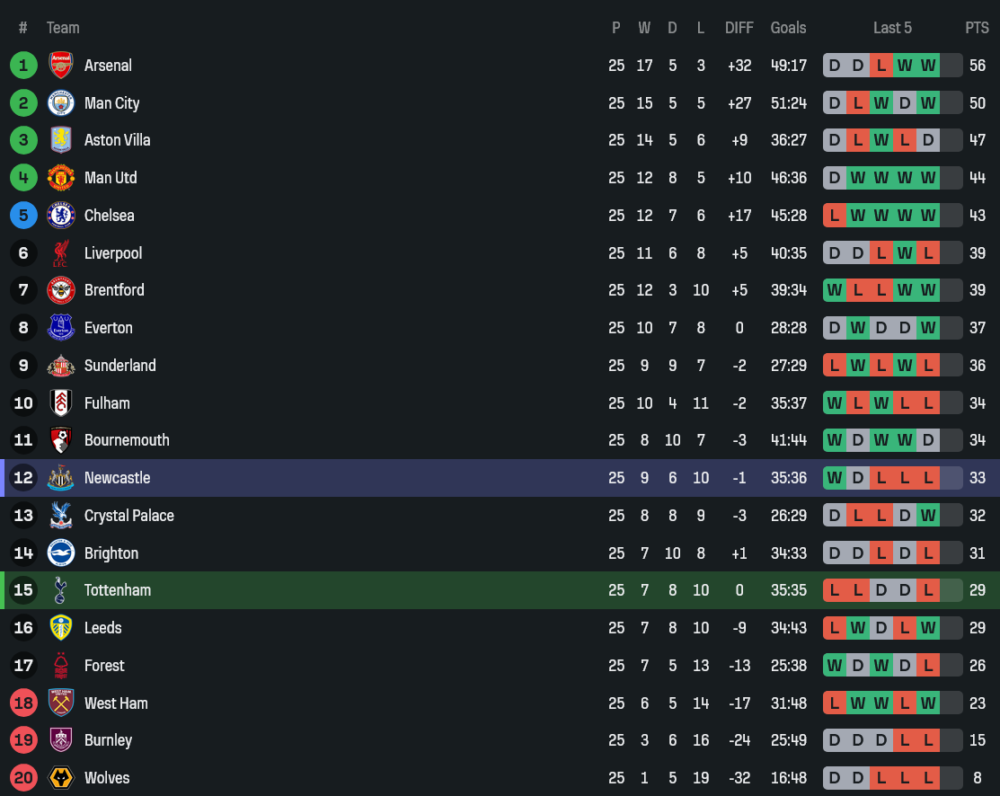Select the Liverpool club badge
The image size is (1000, 796).
click(61, 253)
